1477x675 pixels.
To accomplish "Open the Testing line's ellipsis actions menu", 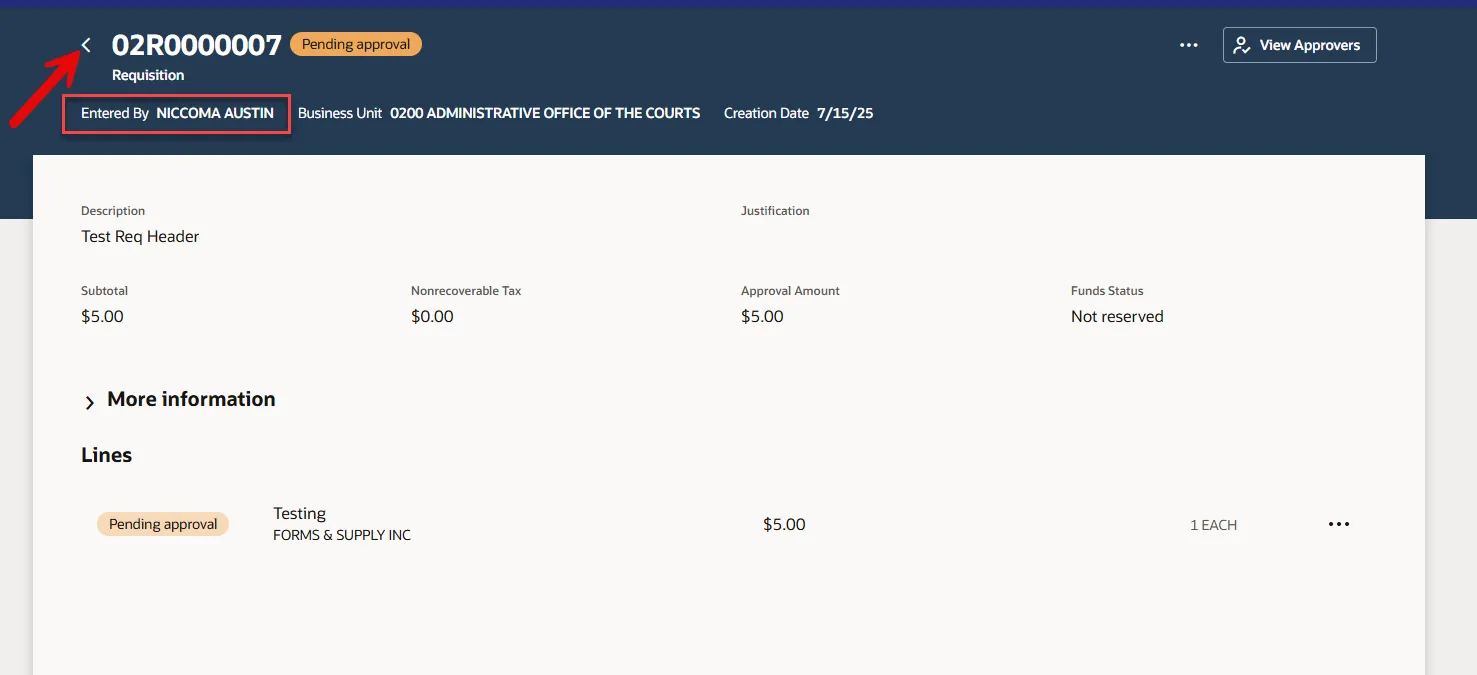I will (1339, 524).
